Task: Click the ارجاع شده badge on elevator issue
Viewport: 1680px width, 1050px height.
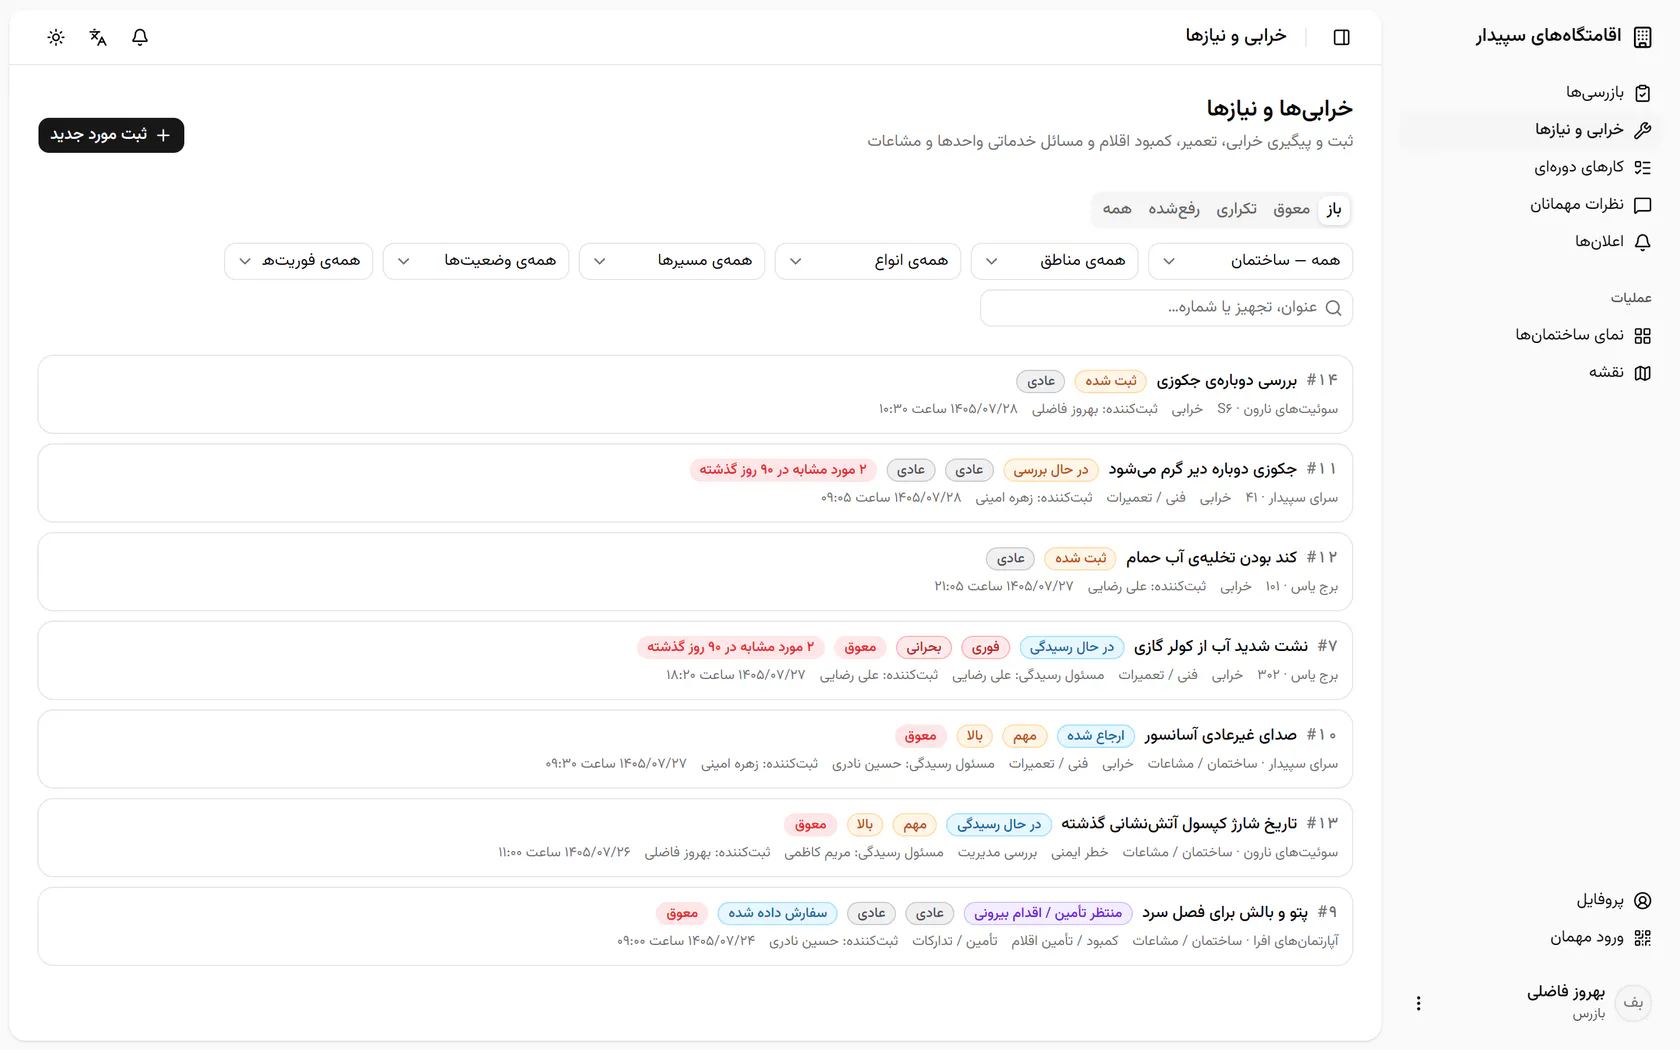Action: (x=1095, y=736)
